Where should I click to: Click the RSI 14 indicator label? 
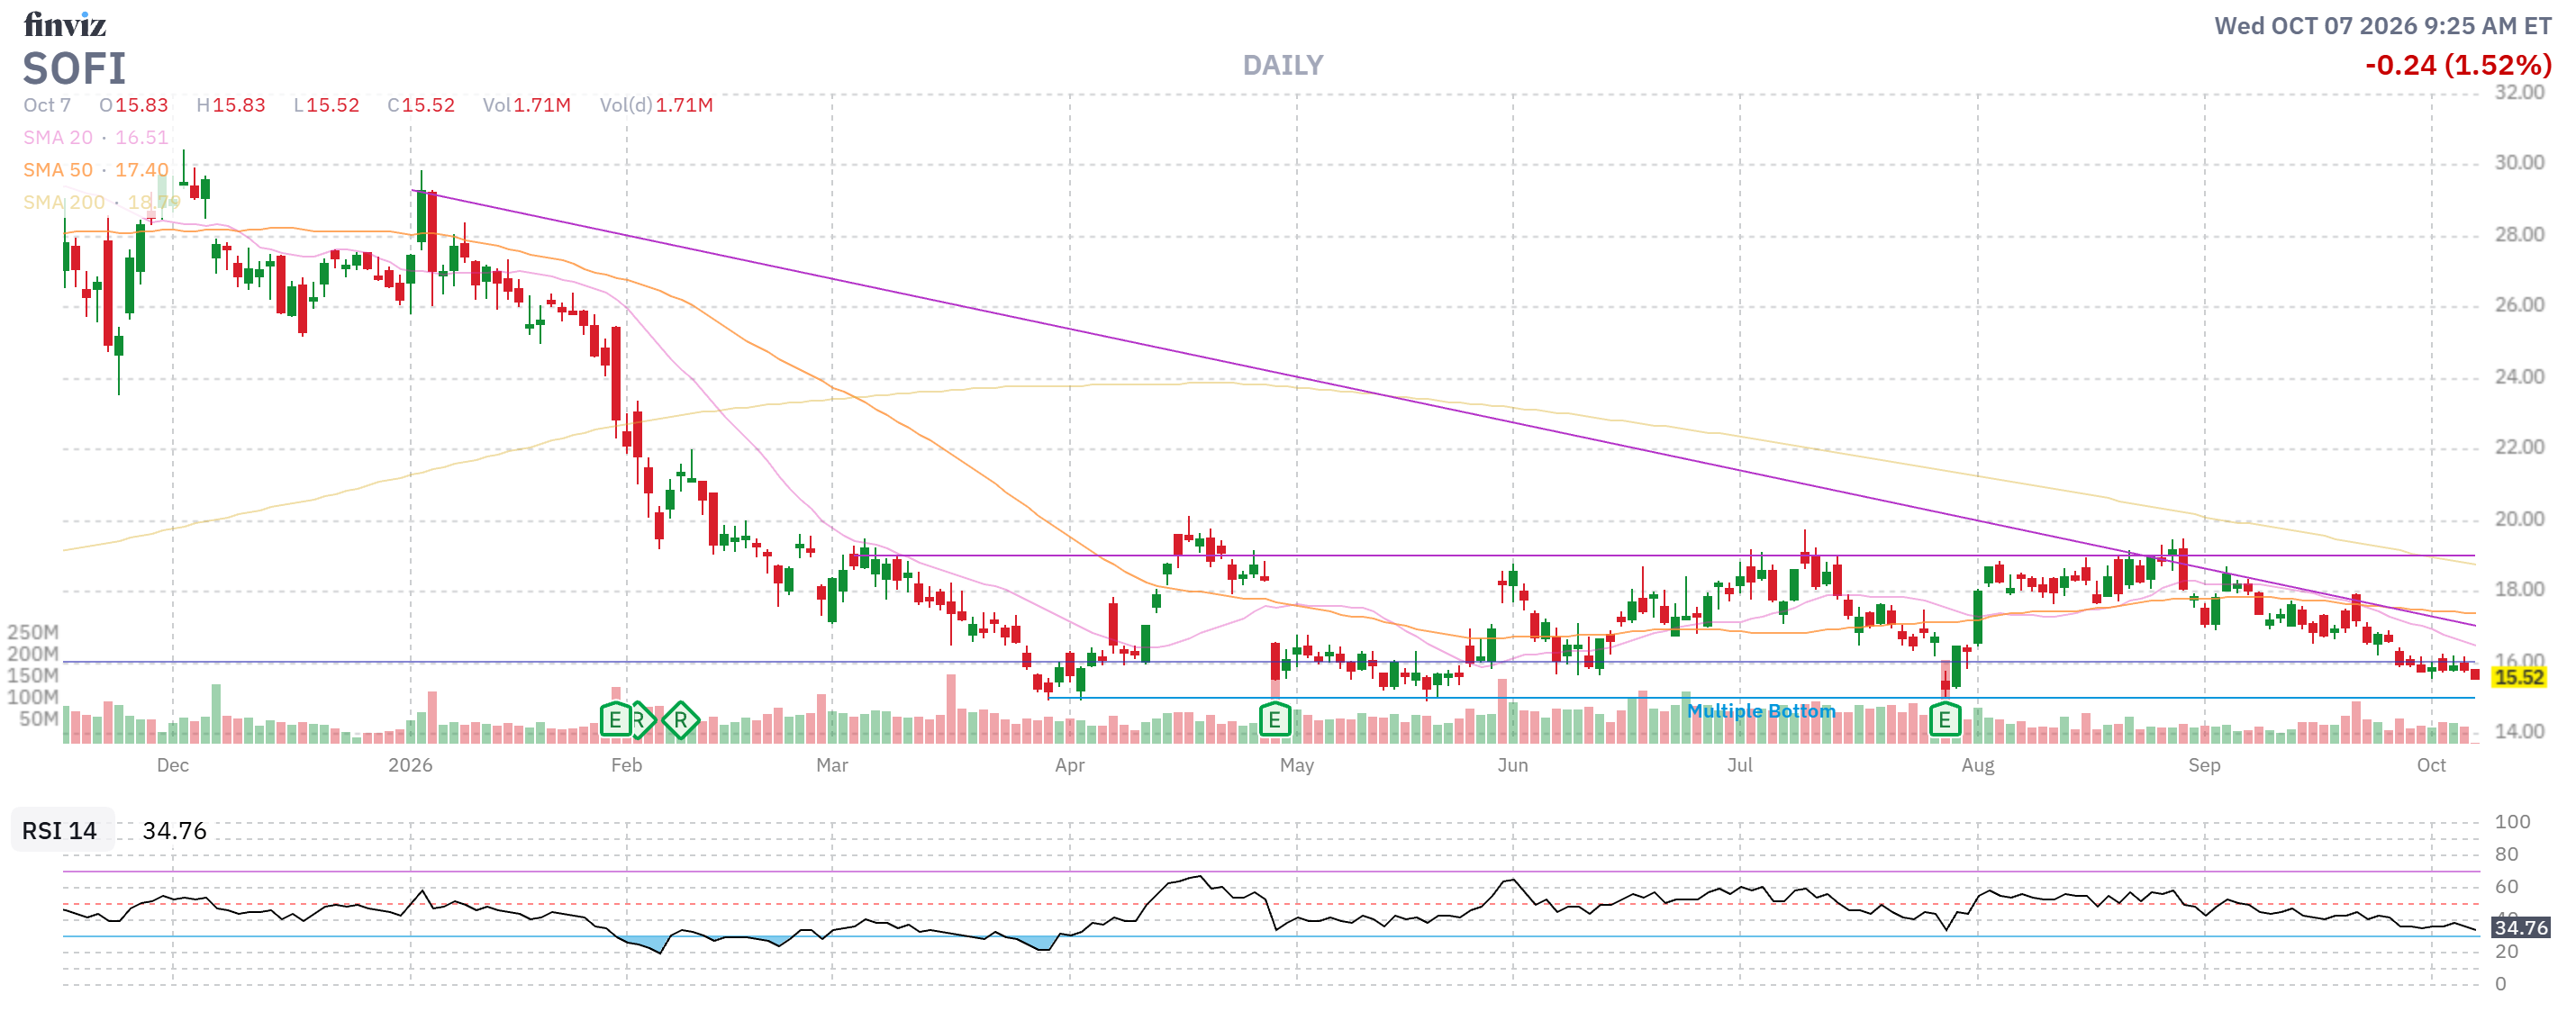(59, 831)
